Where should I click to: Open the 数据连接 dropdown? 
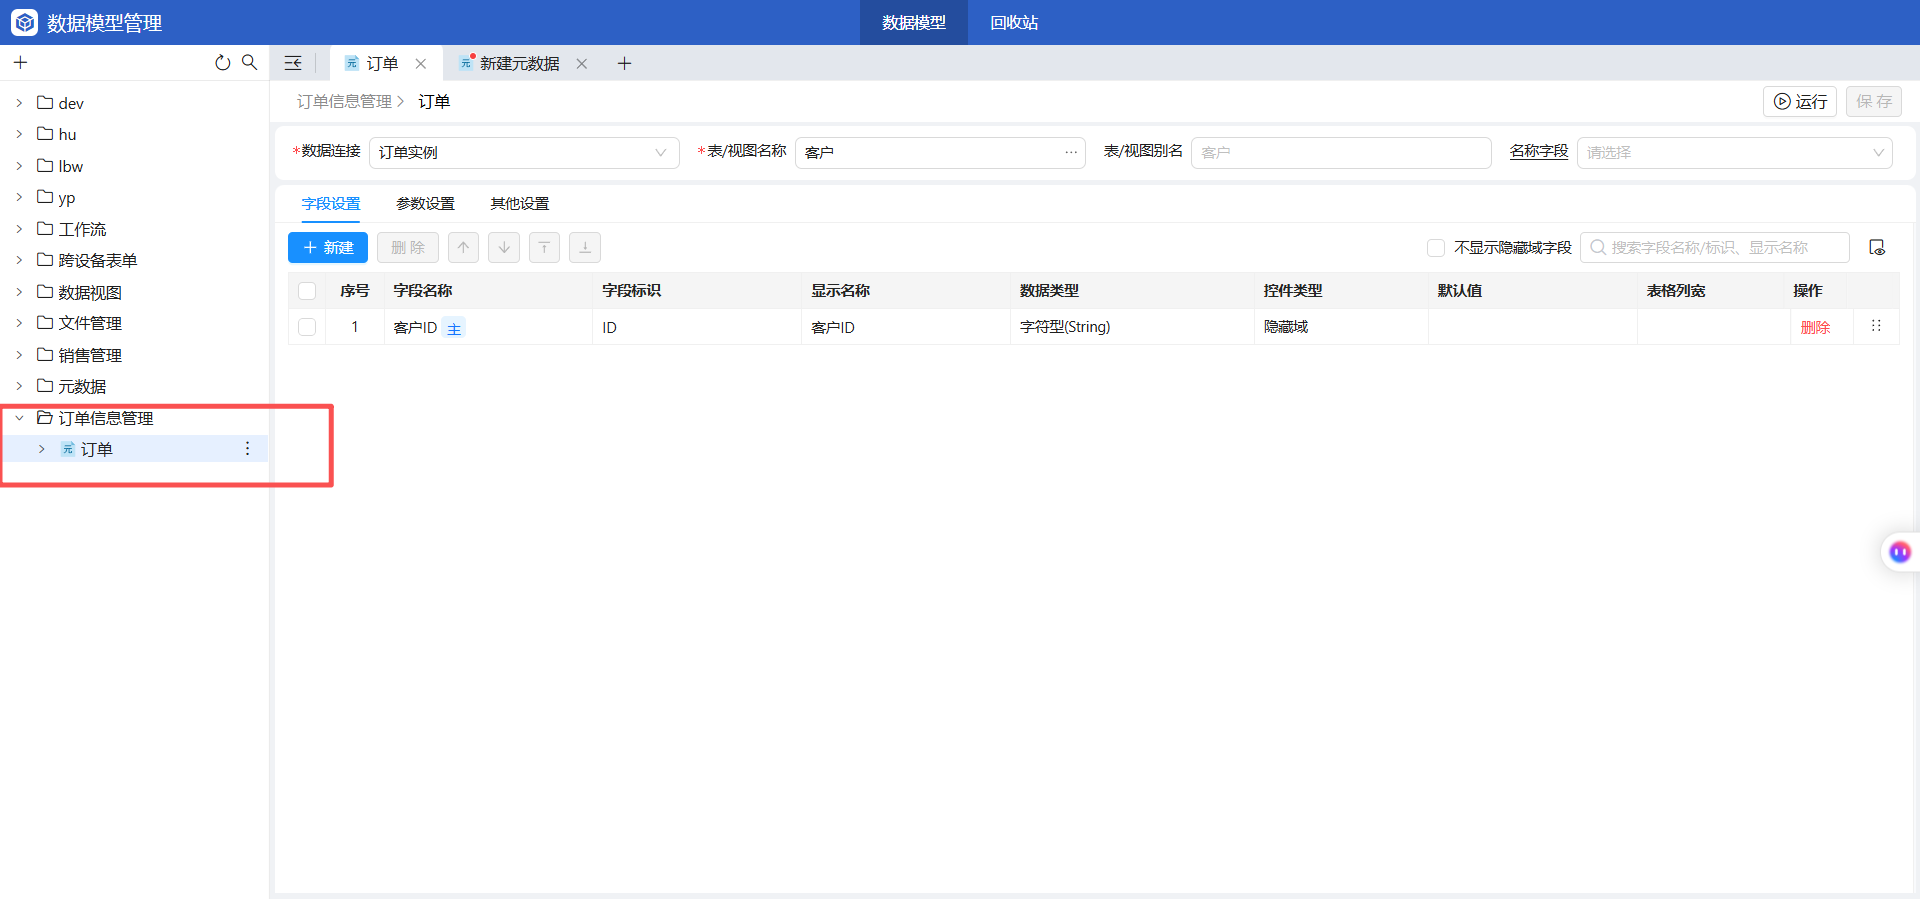(524, 153)
